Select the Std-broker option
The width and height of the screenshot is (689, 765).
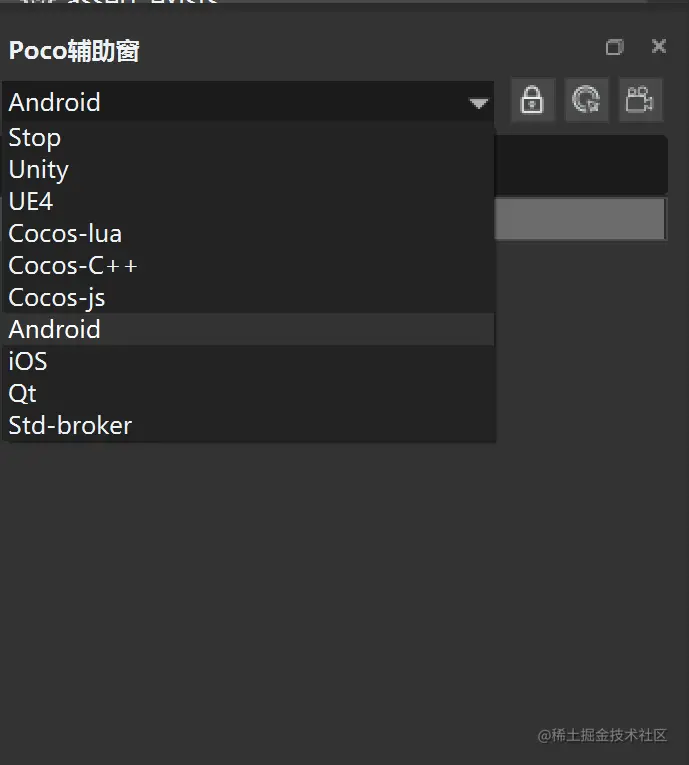click(x=70, y=426)
